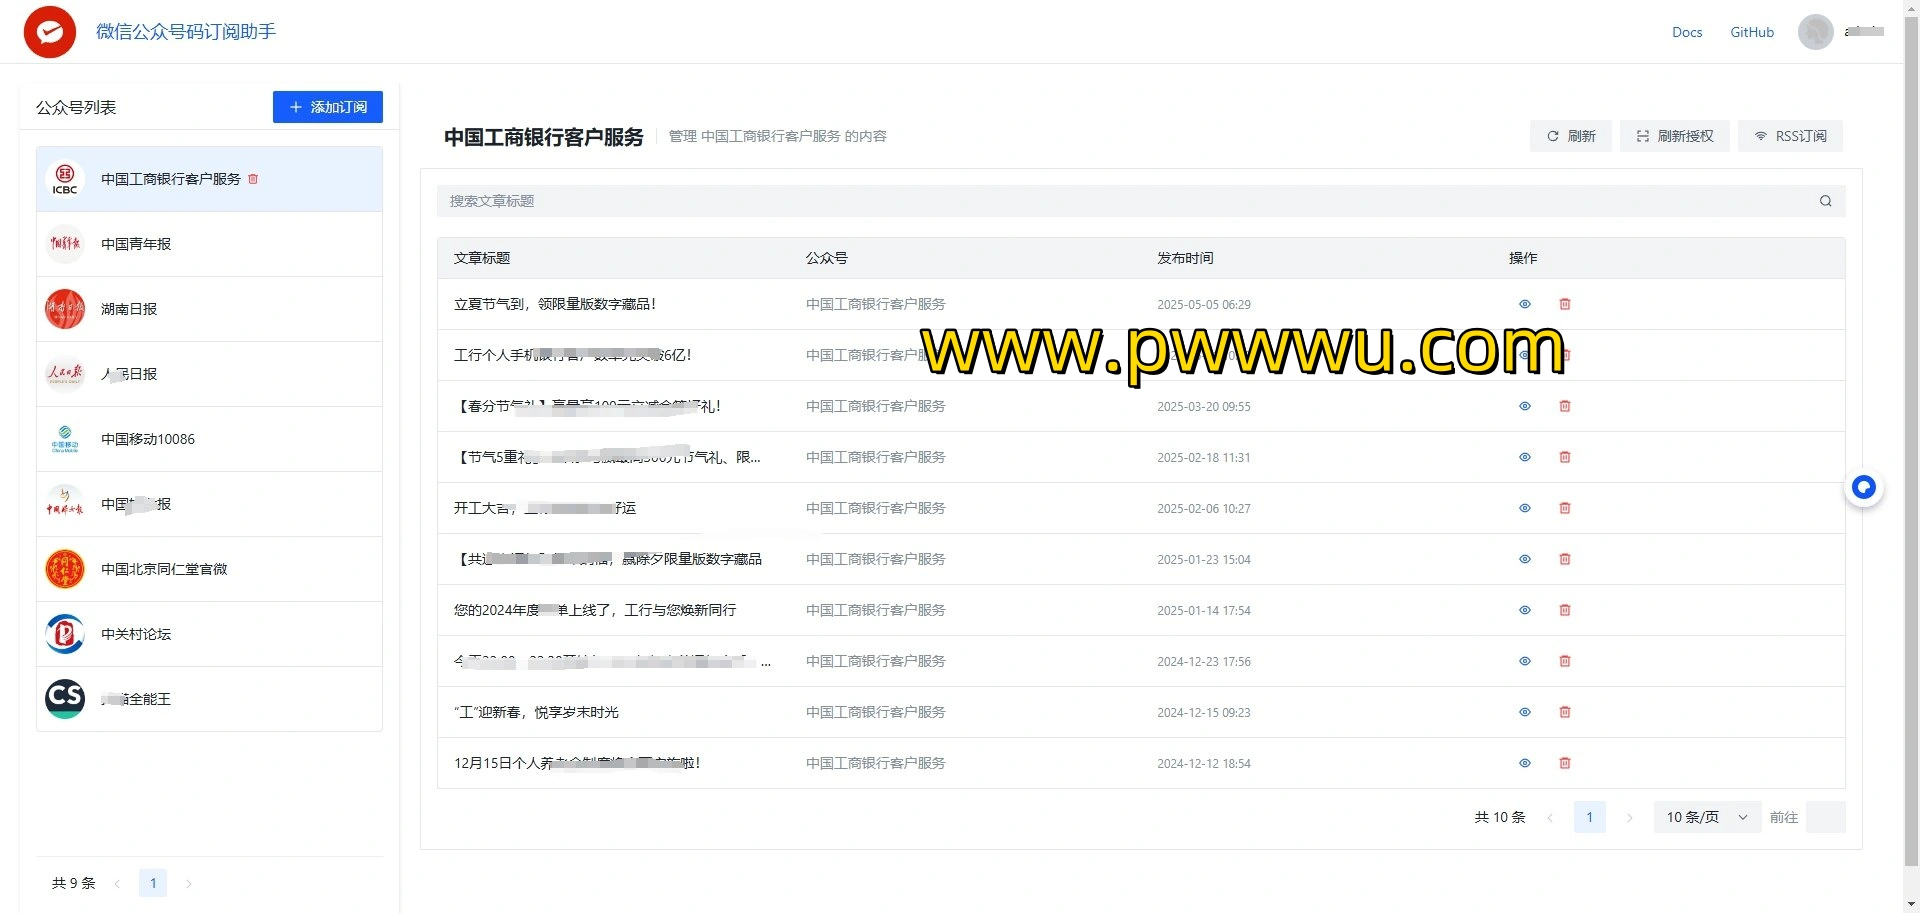This screenshot has width=1920, height=913.
Task: Open the GitHub link
Action: pos(1752,32)
